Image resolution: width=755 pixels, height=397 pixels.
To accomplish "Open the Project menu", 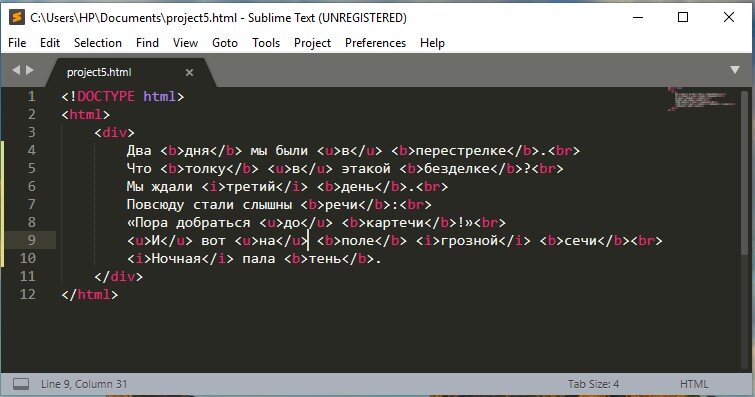I will (x=312, y=43).
